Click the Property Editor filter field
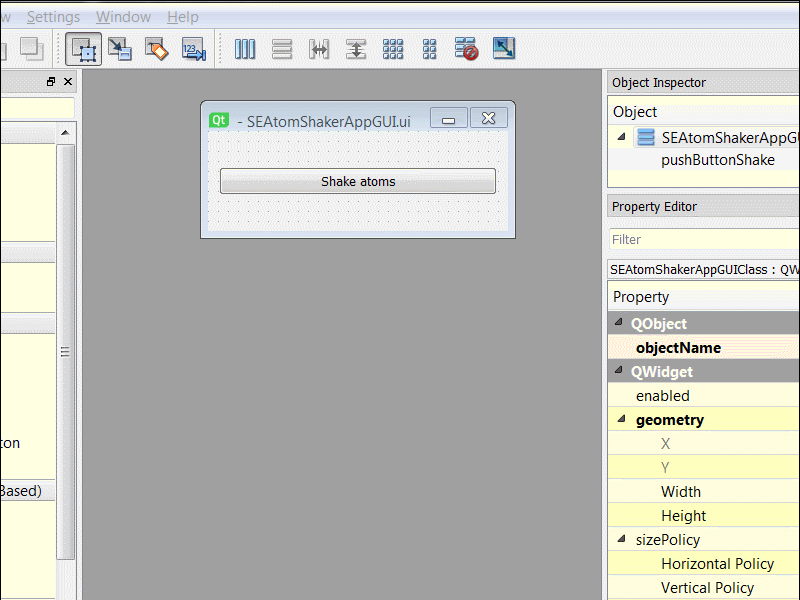800x600 pixels. point(703,240)
